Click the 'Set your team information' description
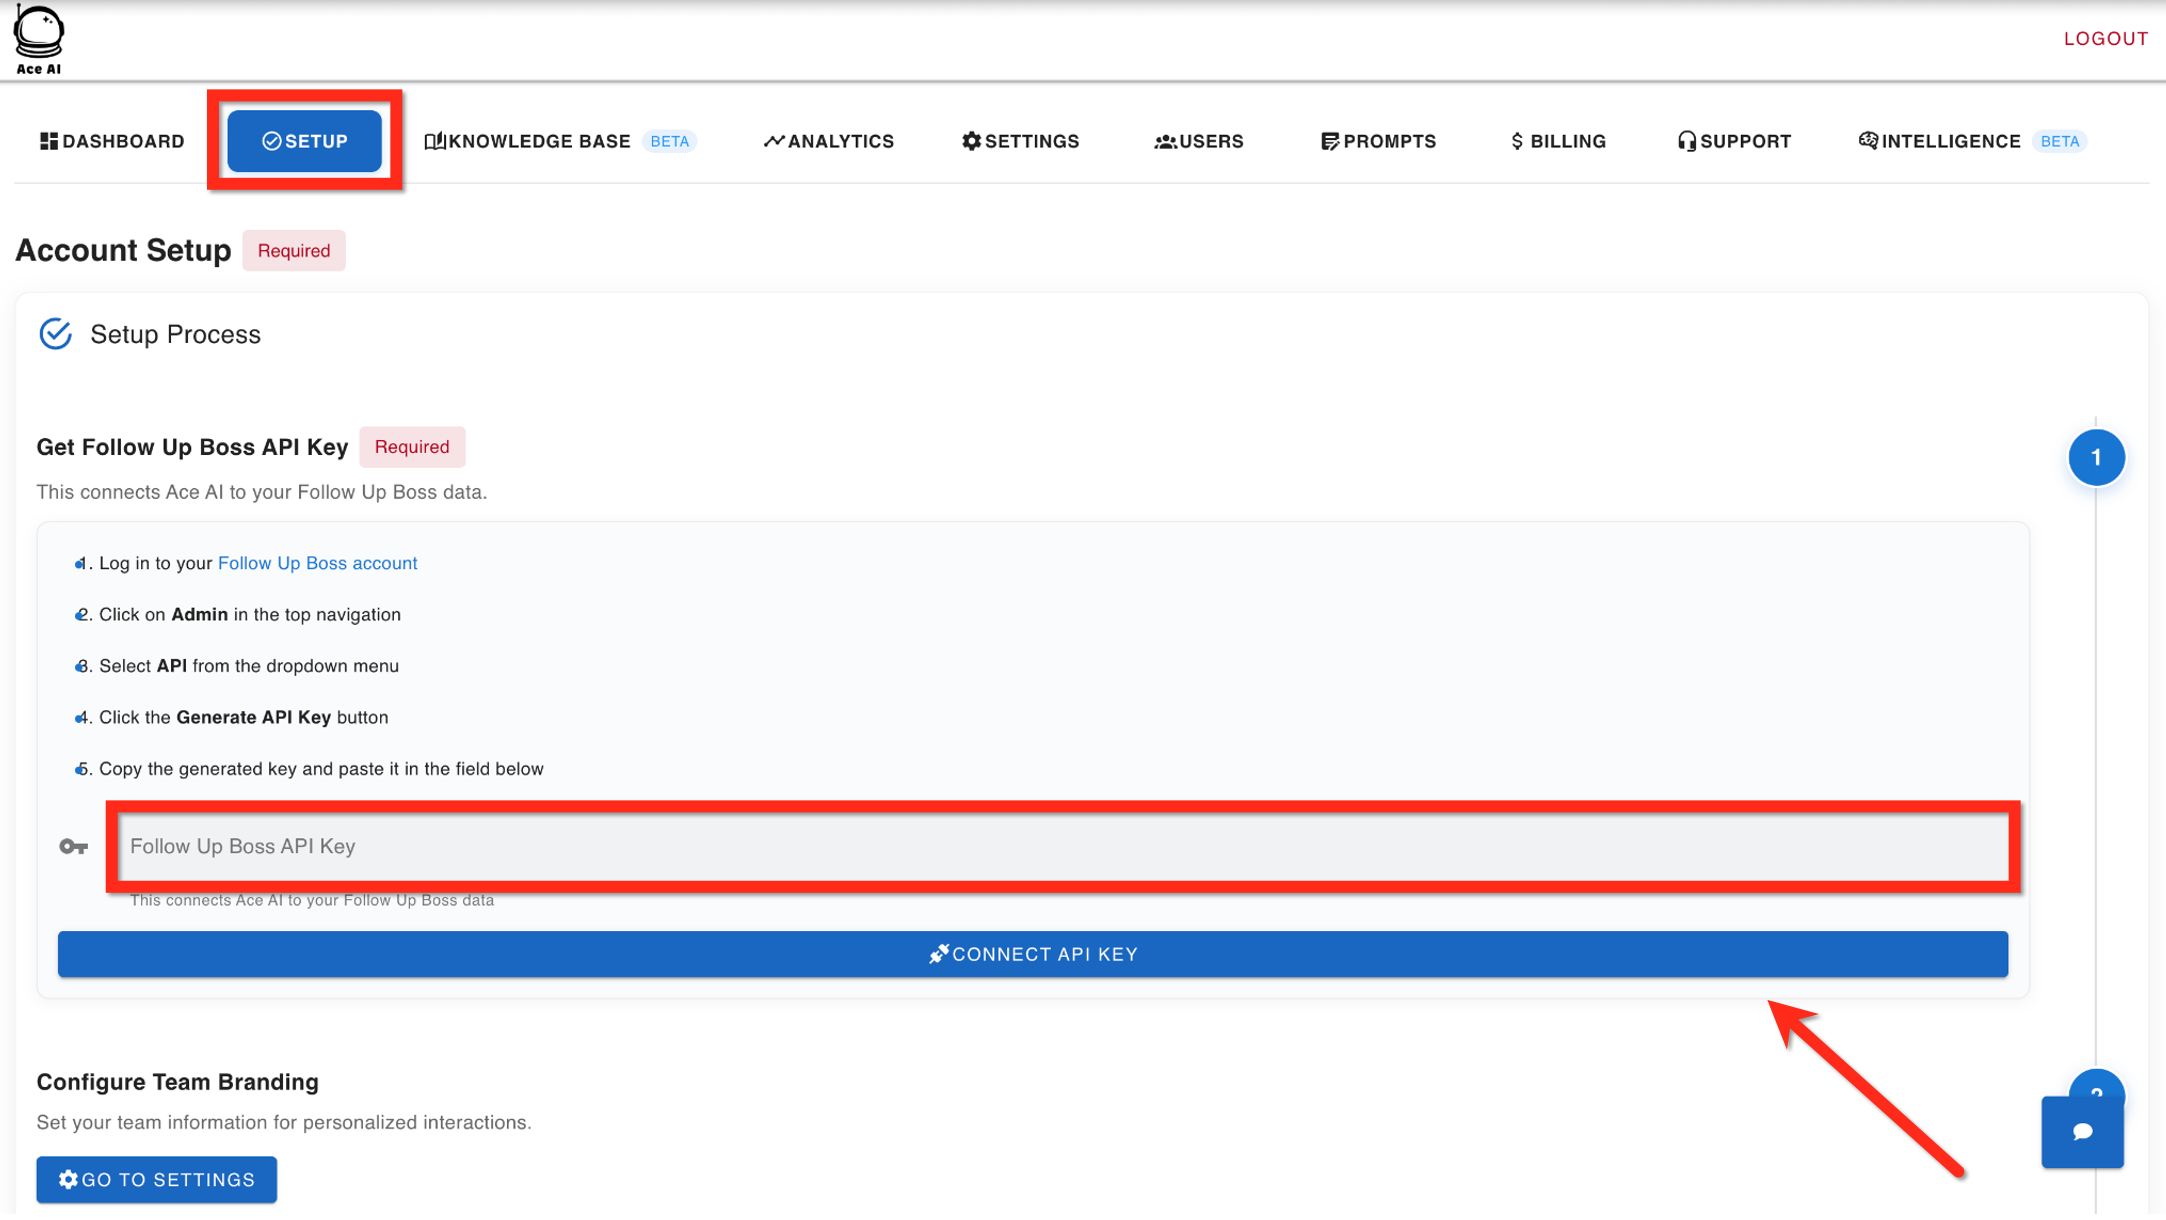 [284, 1122]
